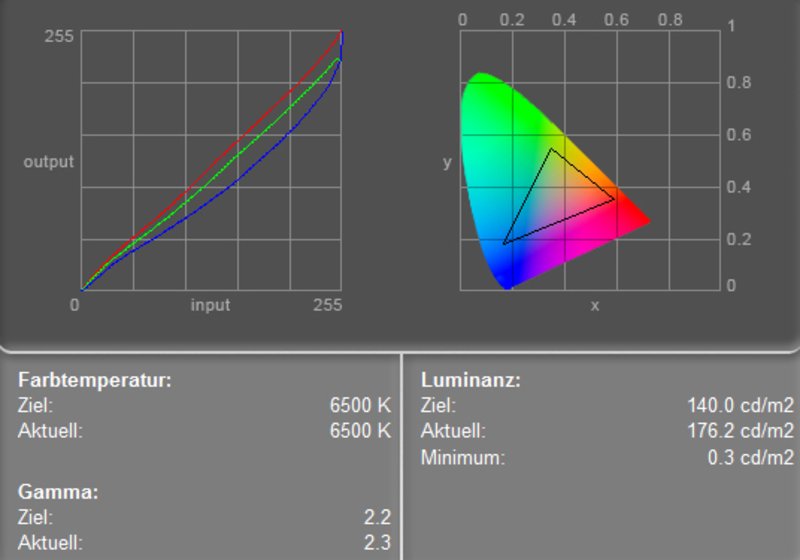Click the Farbtemperatur heading

[95, 380]
